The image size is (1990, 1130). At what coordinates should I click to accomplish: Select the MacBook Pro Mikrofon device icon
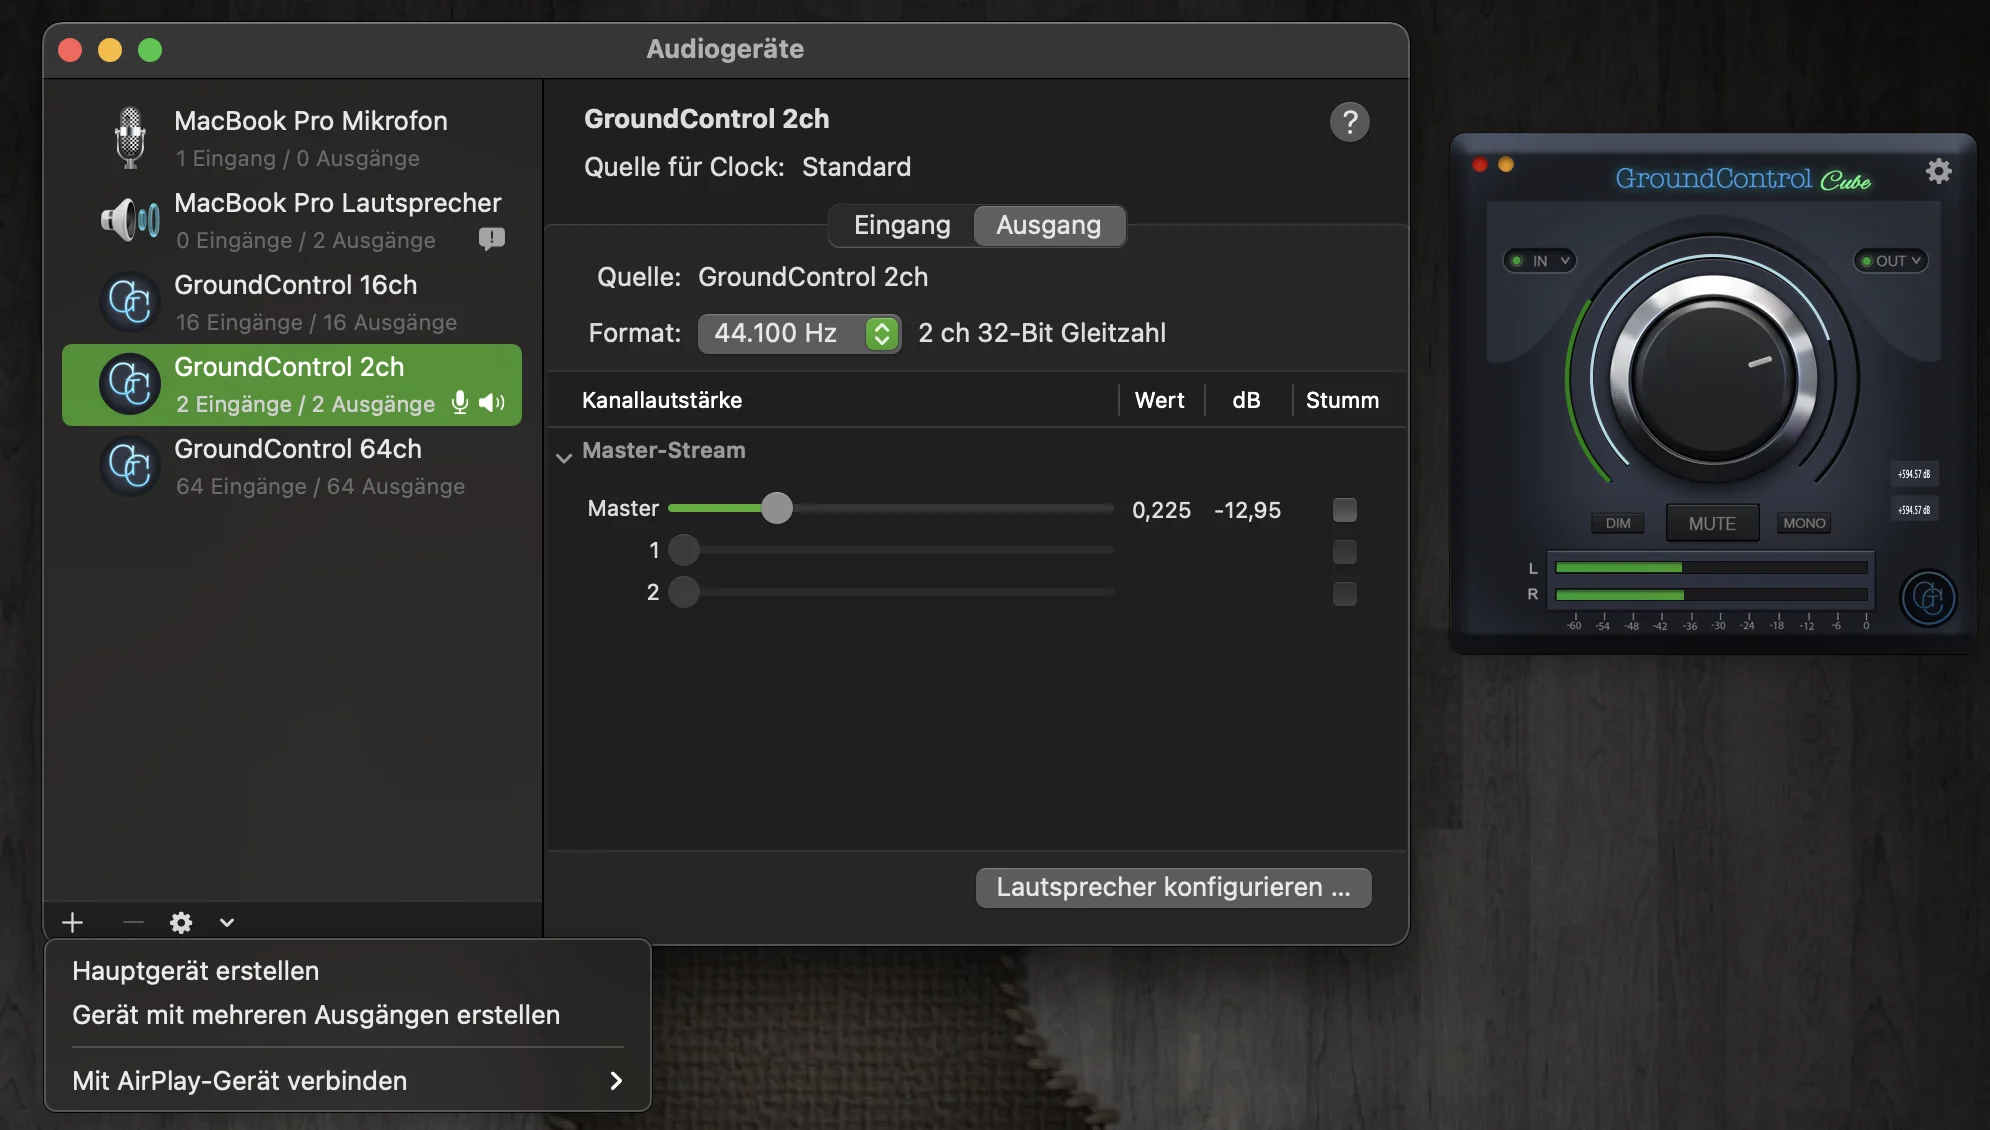point(130,137)
